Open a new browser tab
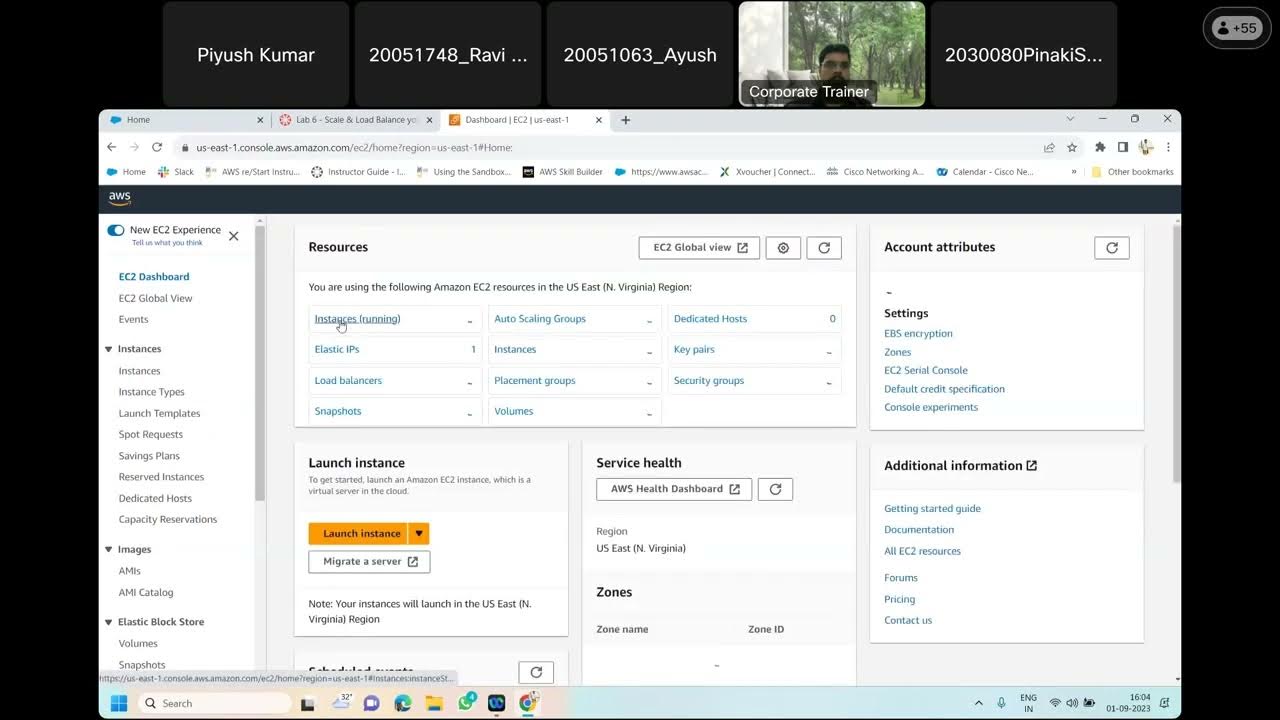This screenshot has width=1280, height=720. (626, 120)
